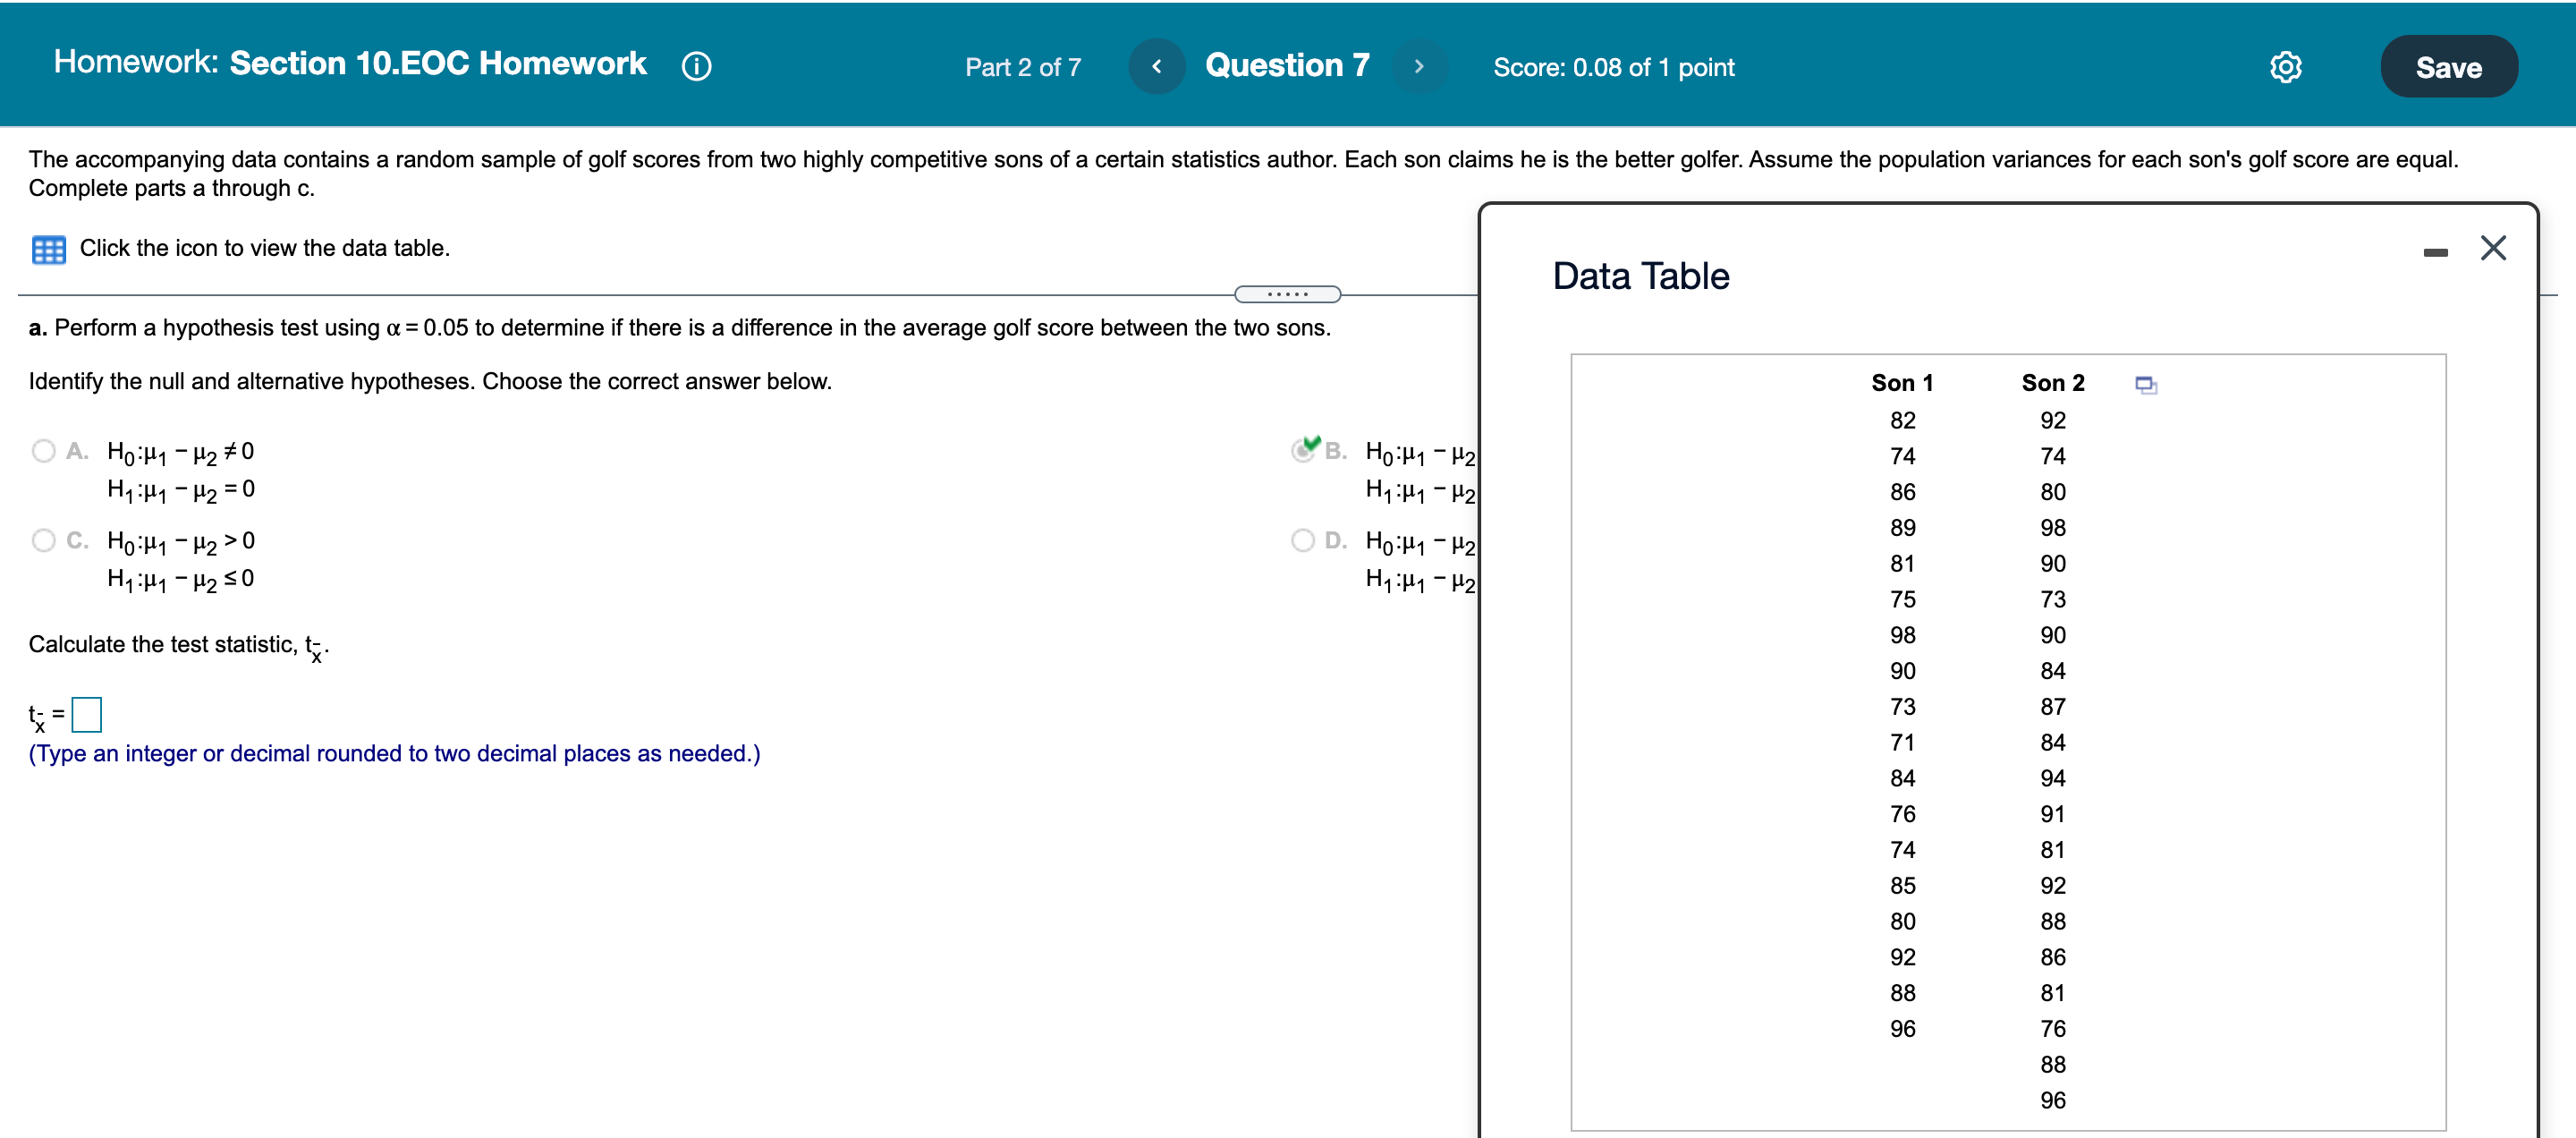Click the homework info circle icon
The height and width of the screenshot is (1138, 2576).
[x=696, y=66]
